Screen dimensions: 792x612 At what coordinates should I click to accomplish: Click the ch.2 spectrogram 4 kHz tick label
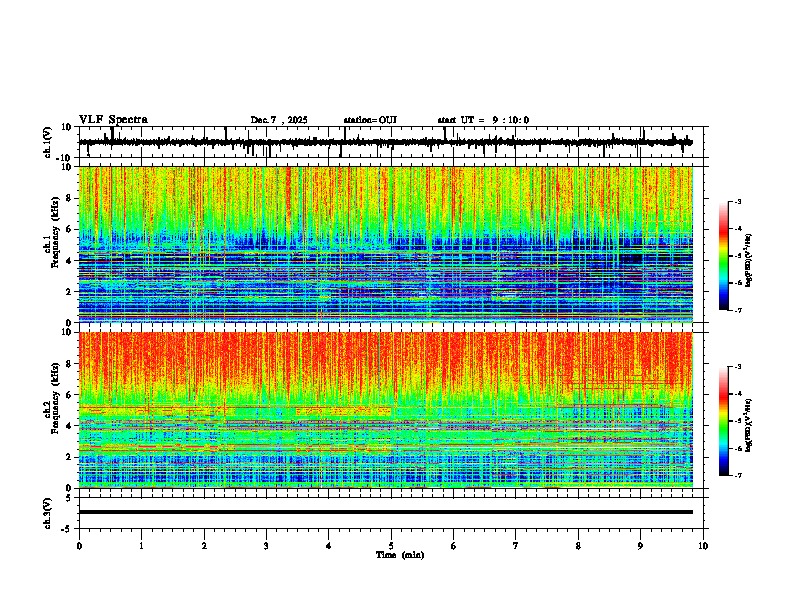69,426
